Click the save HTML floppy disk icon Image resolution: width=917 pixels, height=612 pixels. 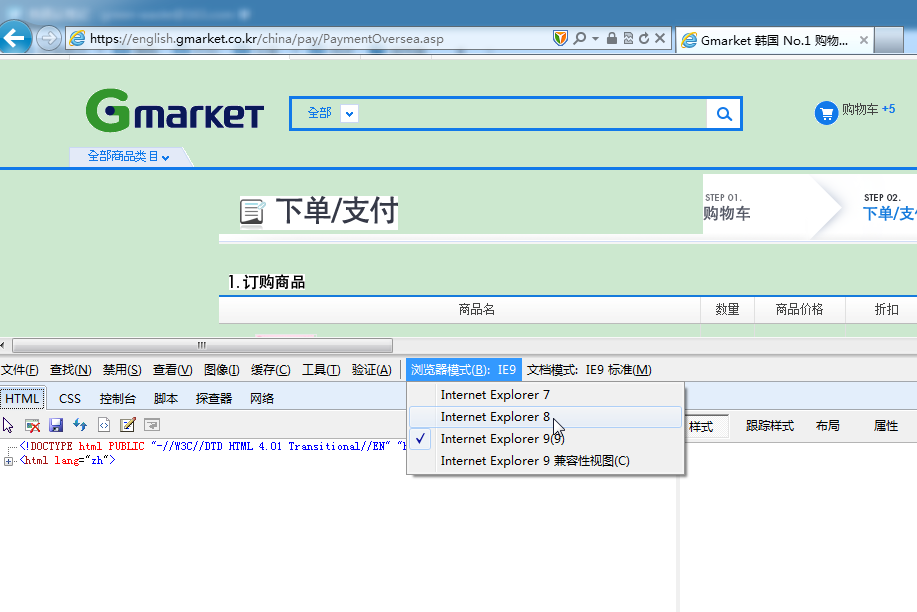(56, 425)
